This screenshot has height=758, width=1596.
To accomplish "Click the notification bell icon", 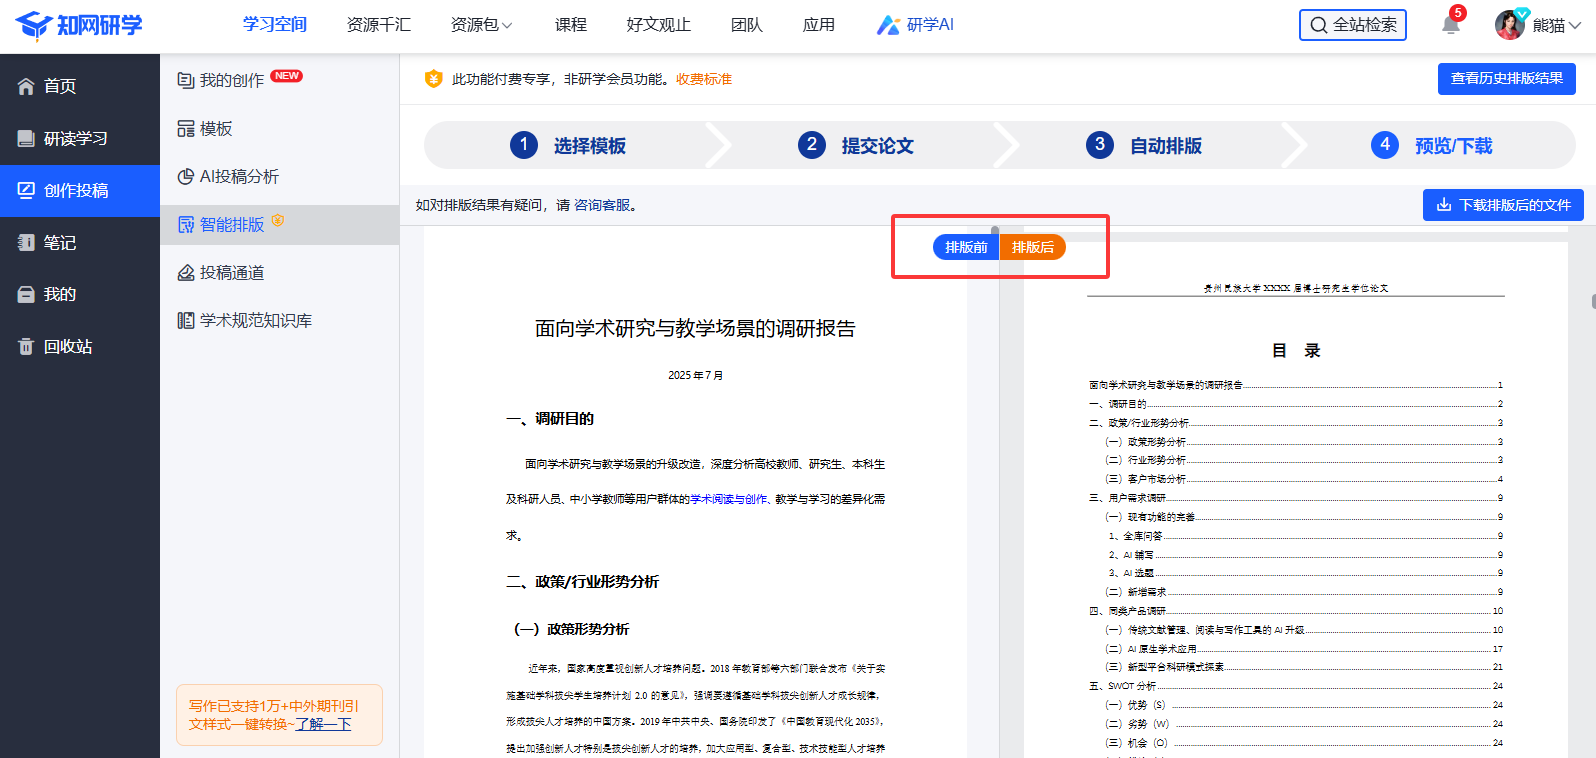I will pos(1450,25).
